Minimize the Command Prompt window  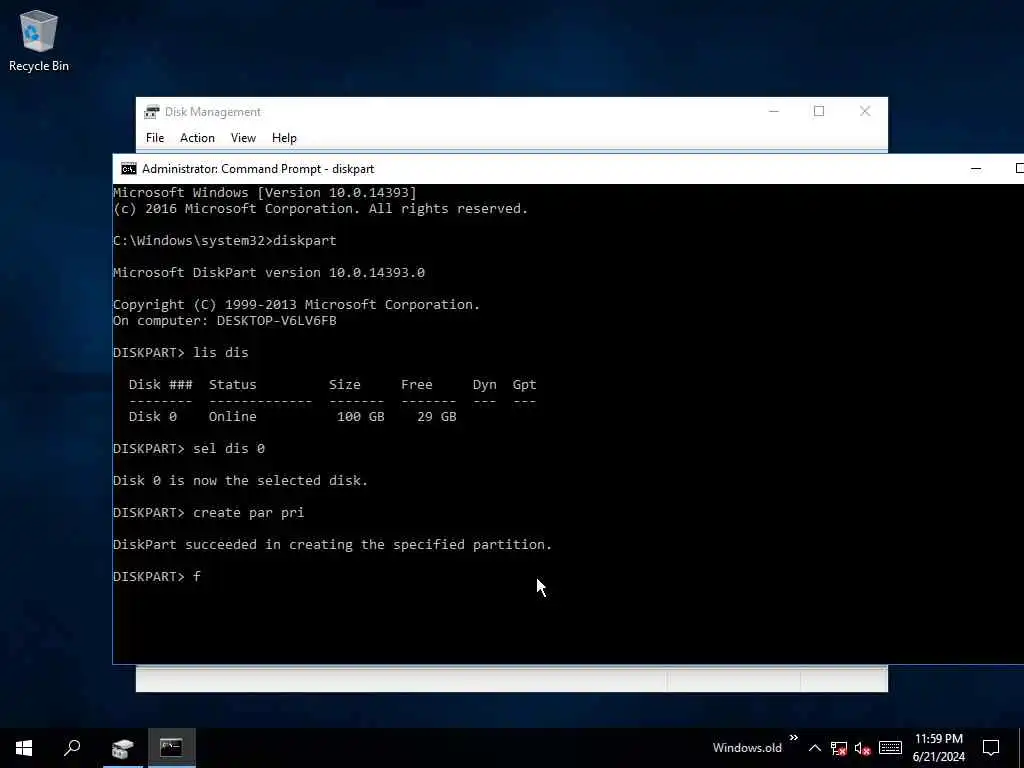tap(976, 168)
